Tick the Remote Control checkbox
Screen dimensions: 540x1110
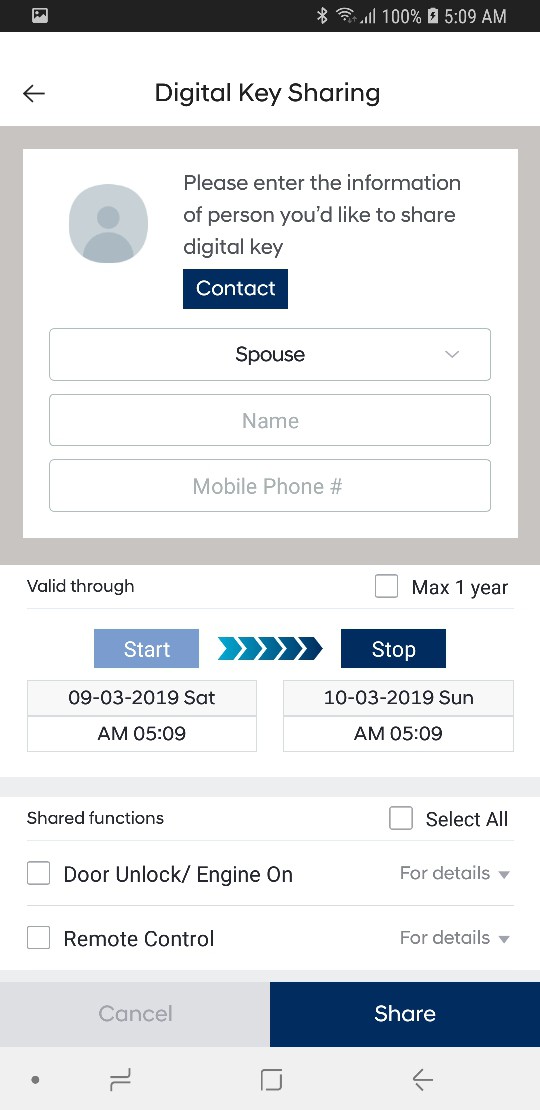tap(38, 938)
